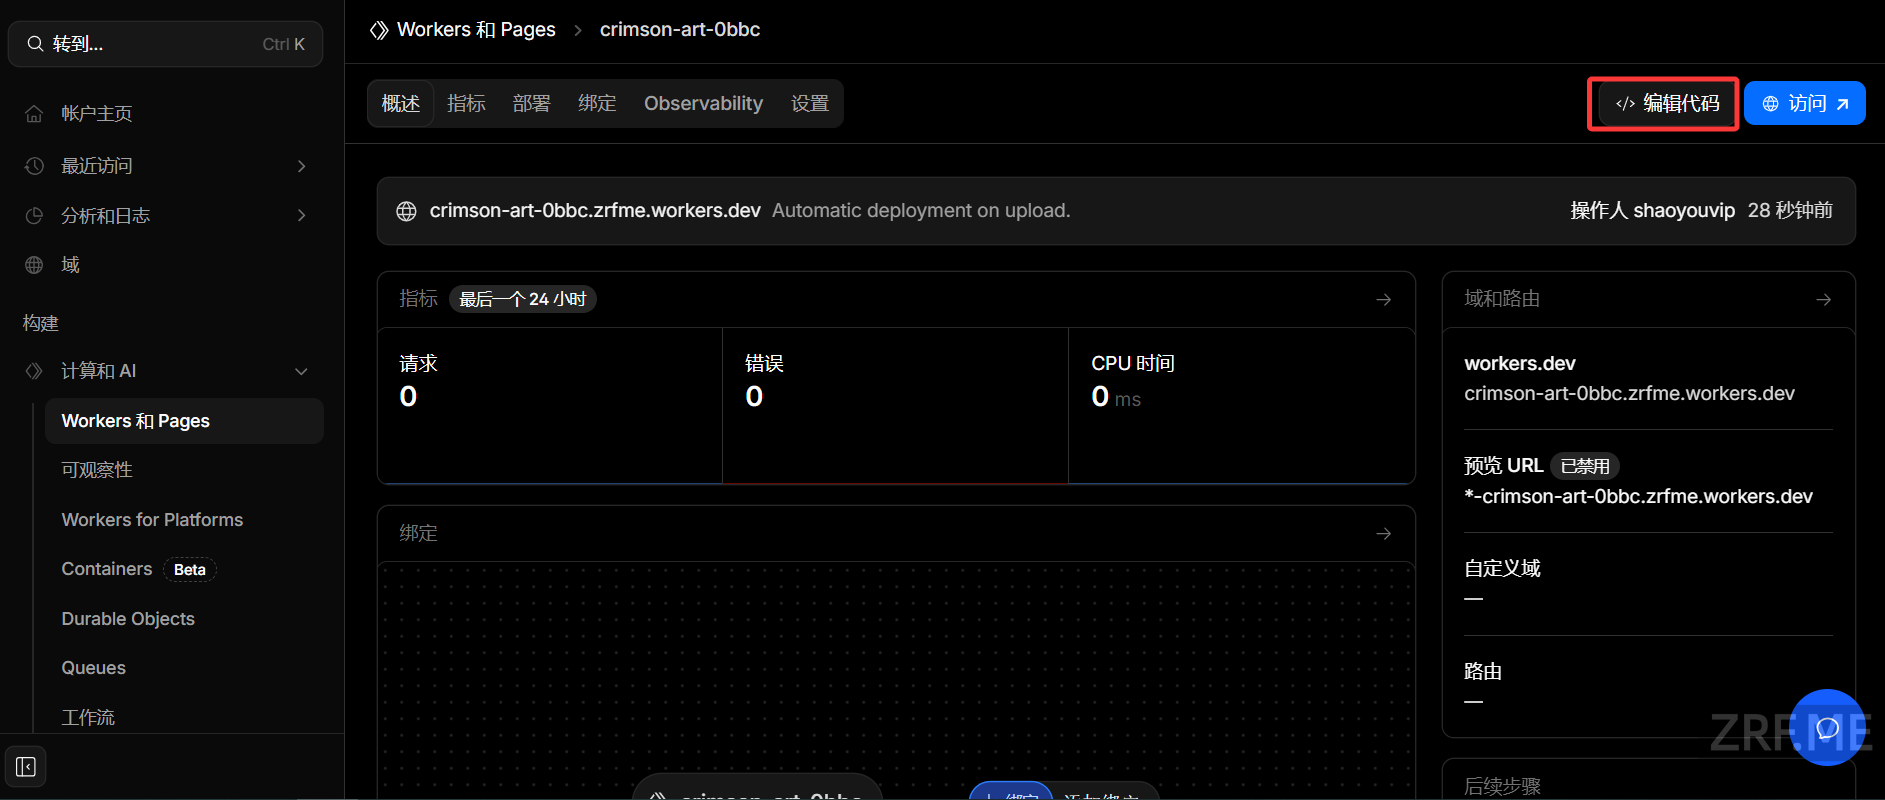Open 指标 details via its arrow
This screenshot has height=800, width=1885.
tap(1384, 300)
